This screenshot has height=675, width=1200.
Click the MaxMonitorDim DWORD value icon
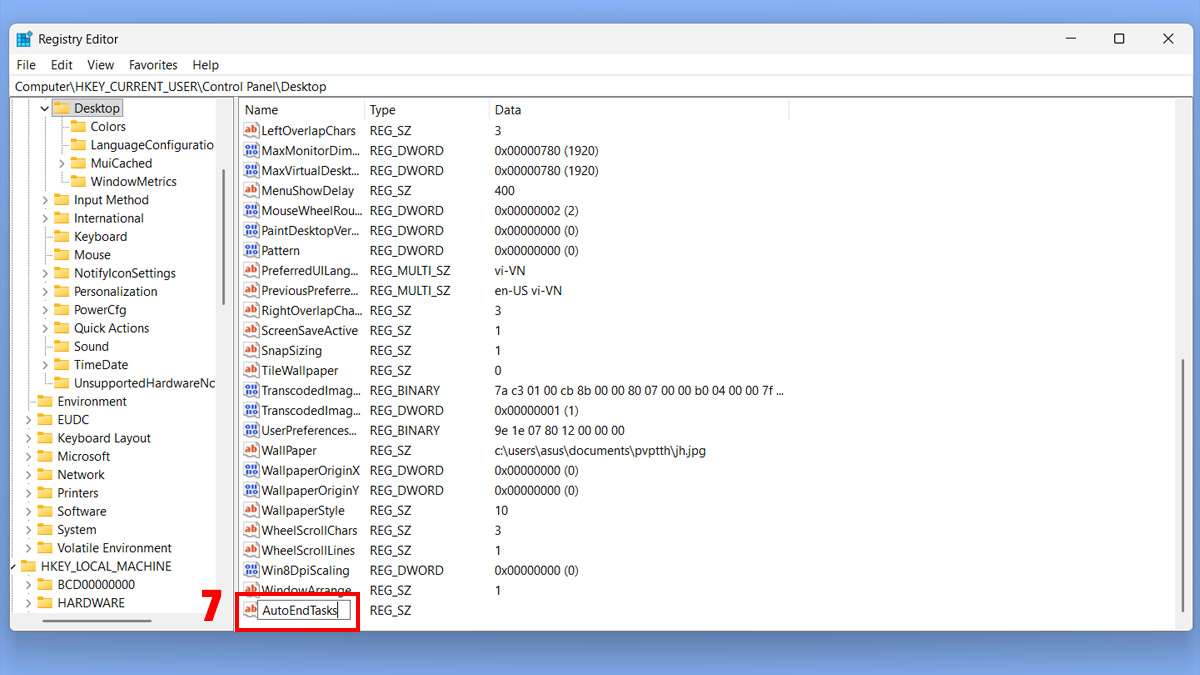click(x=251, y=151)
